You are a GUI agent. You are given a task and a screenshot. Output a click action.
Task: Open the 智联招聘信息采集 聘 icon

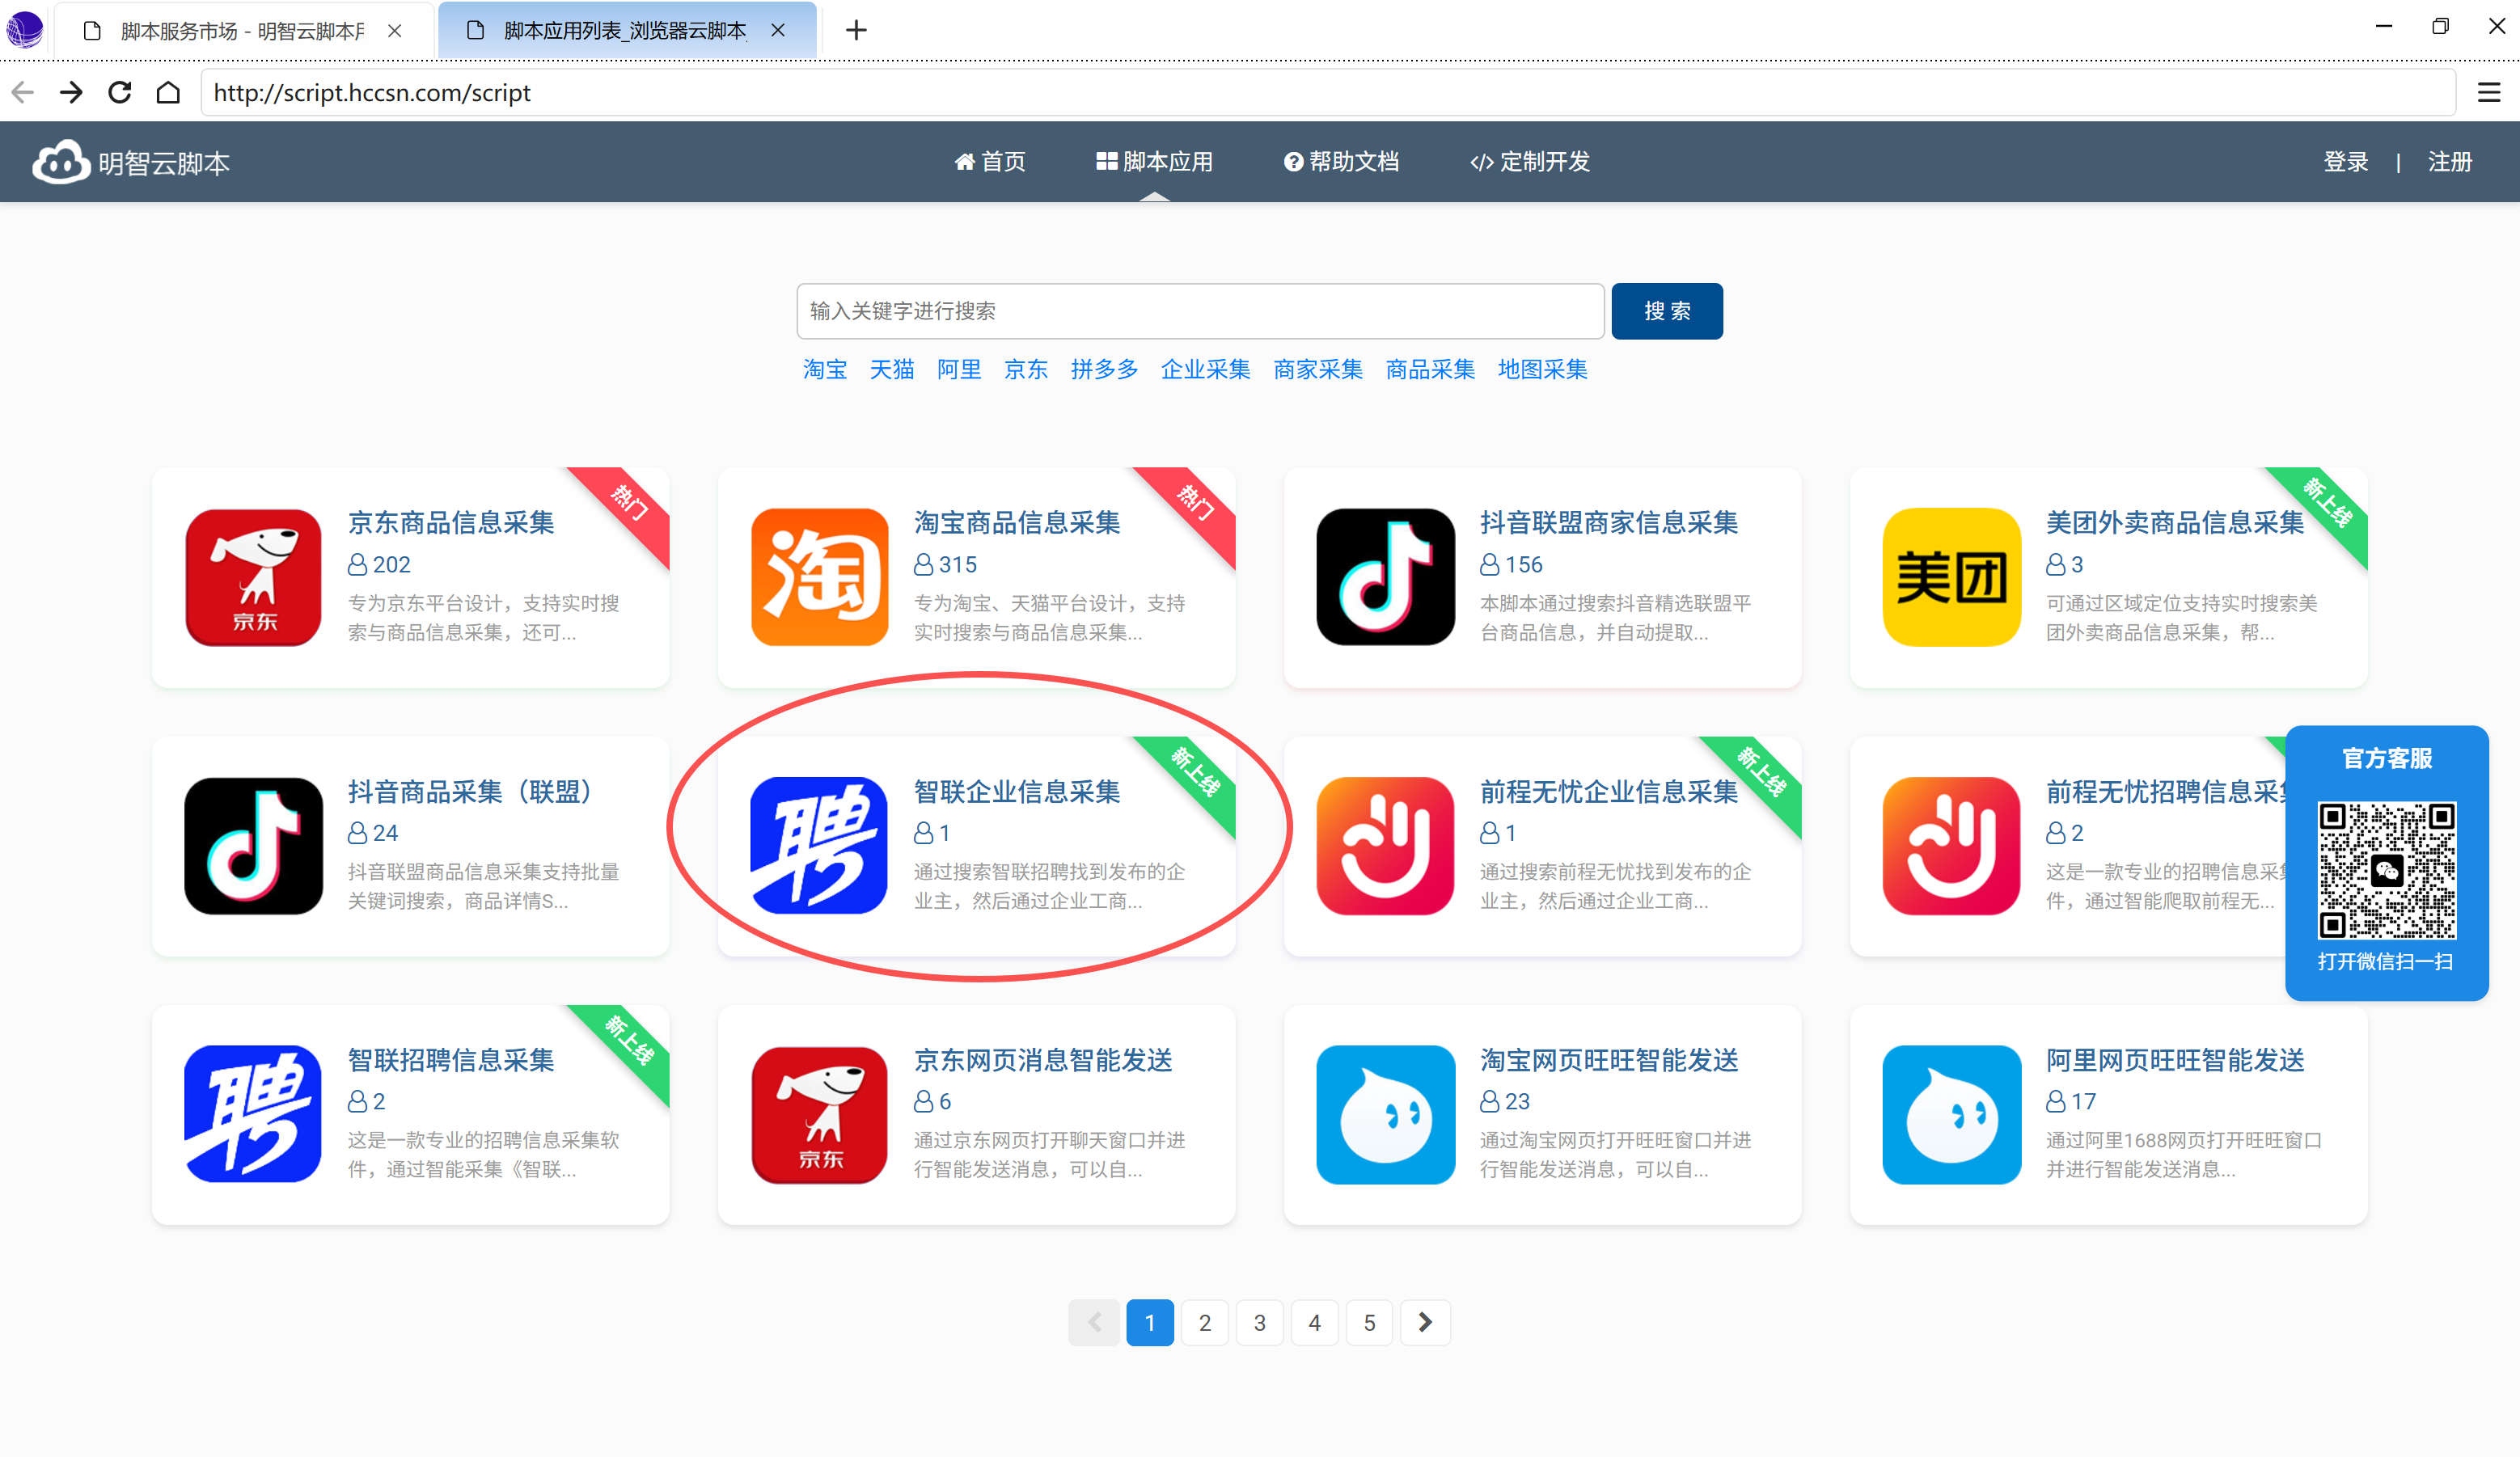click(253, 1114)
